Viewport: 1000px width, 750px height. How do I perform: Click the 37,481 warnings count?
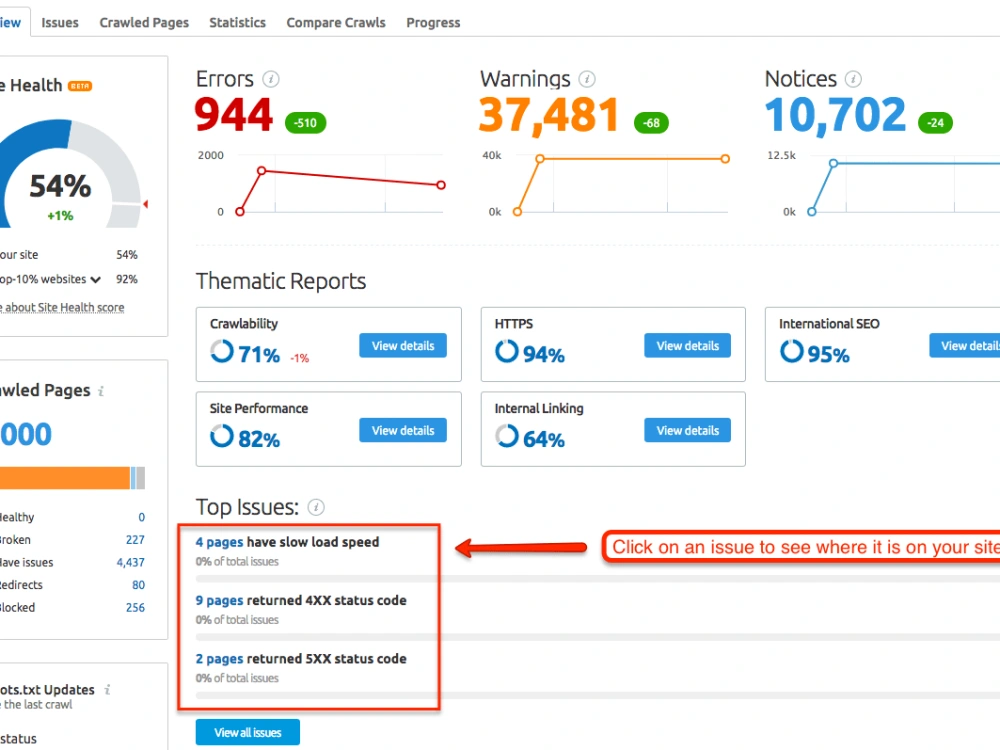pos(549,115)
